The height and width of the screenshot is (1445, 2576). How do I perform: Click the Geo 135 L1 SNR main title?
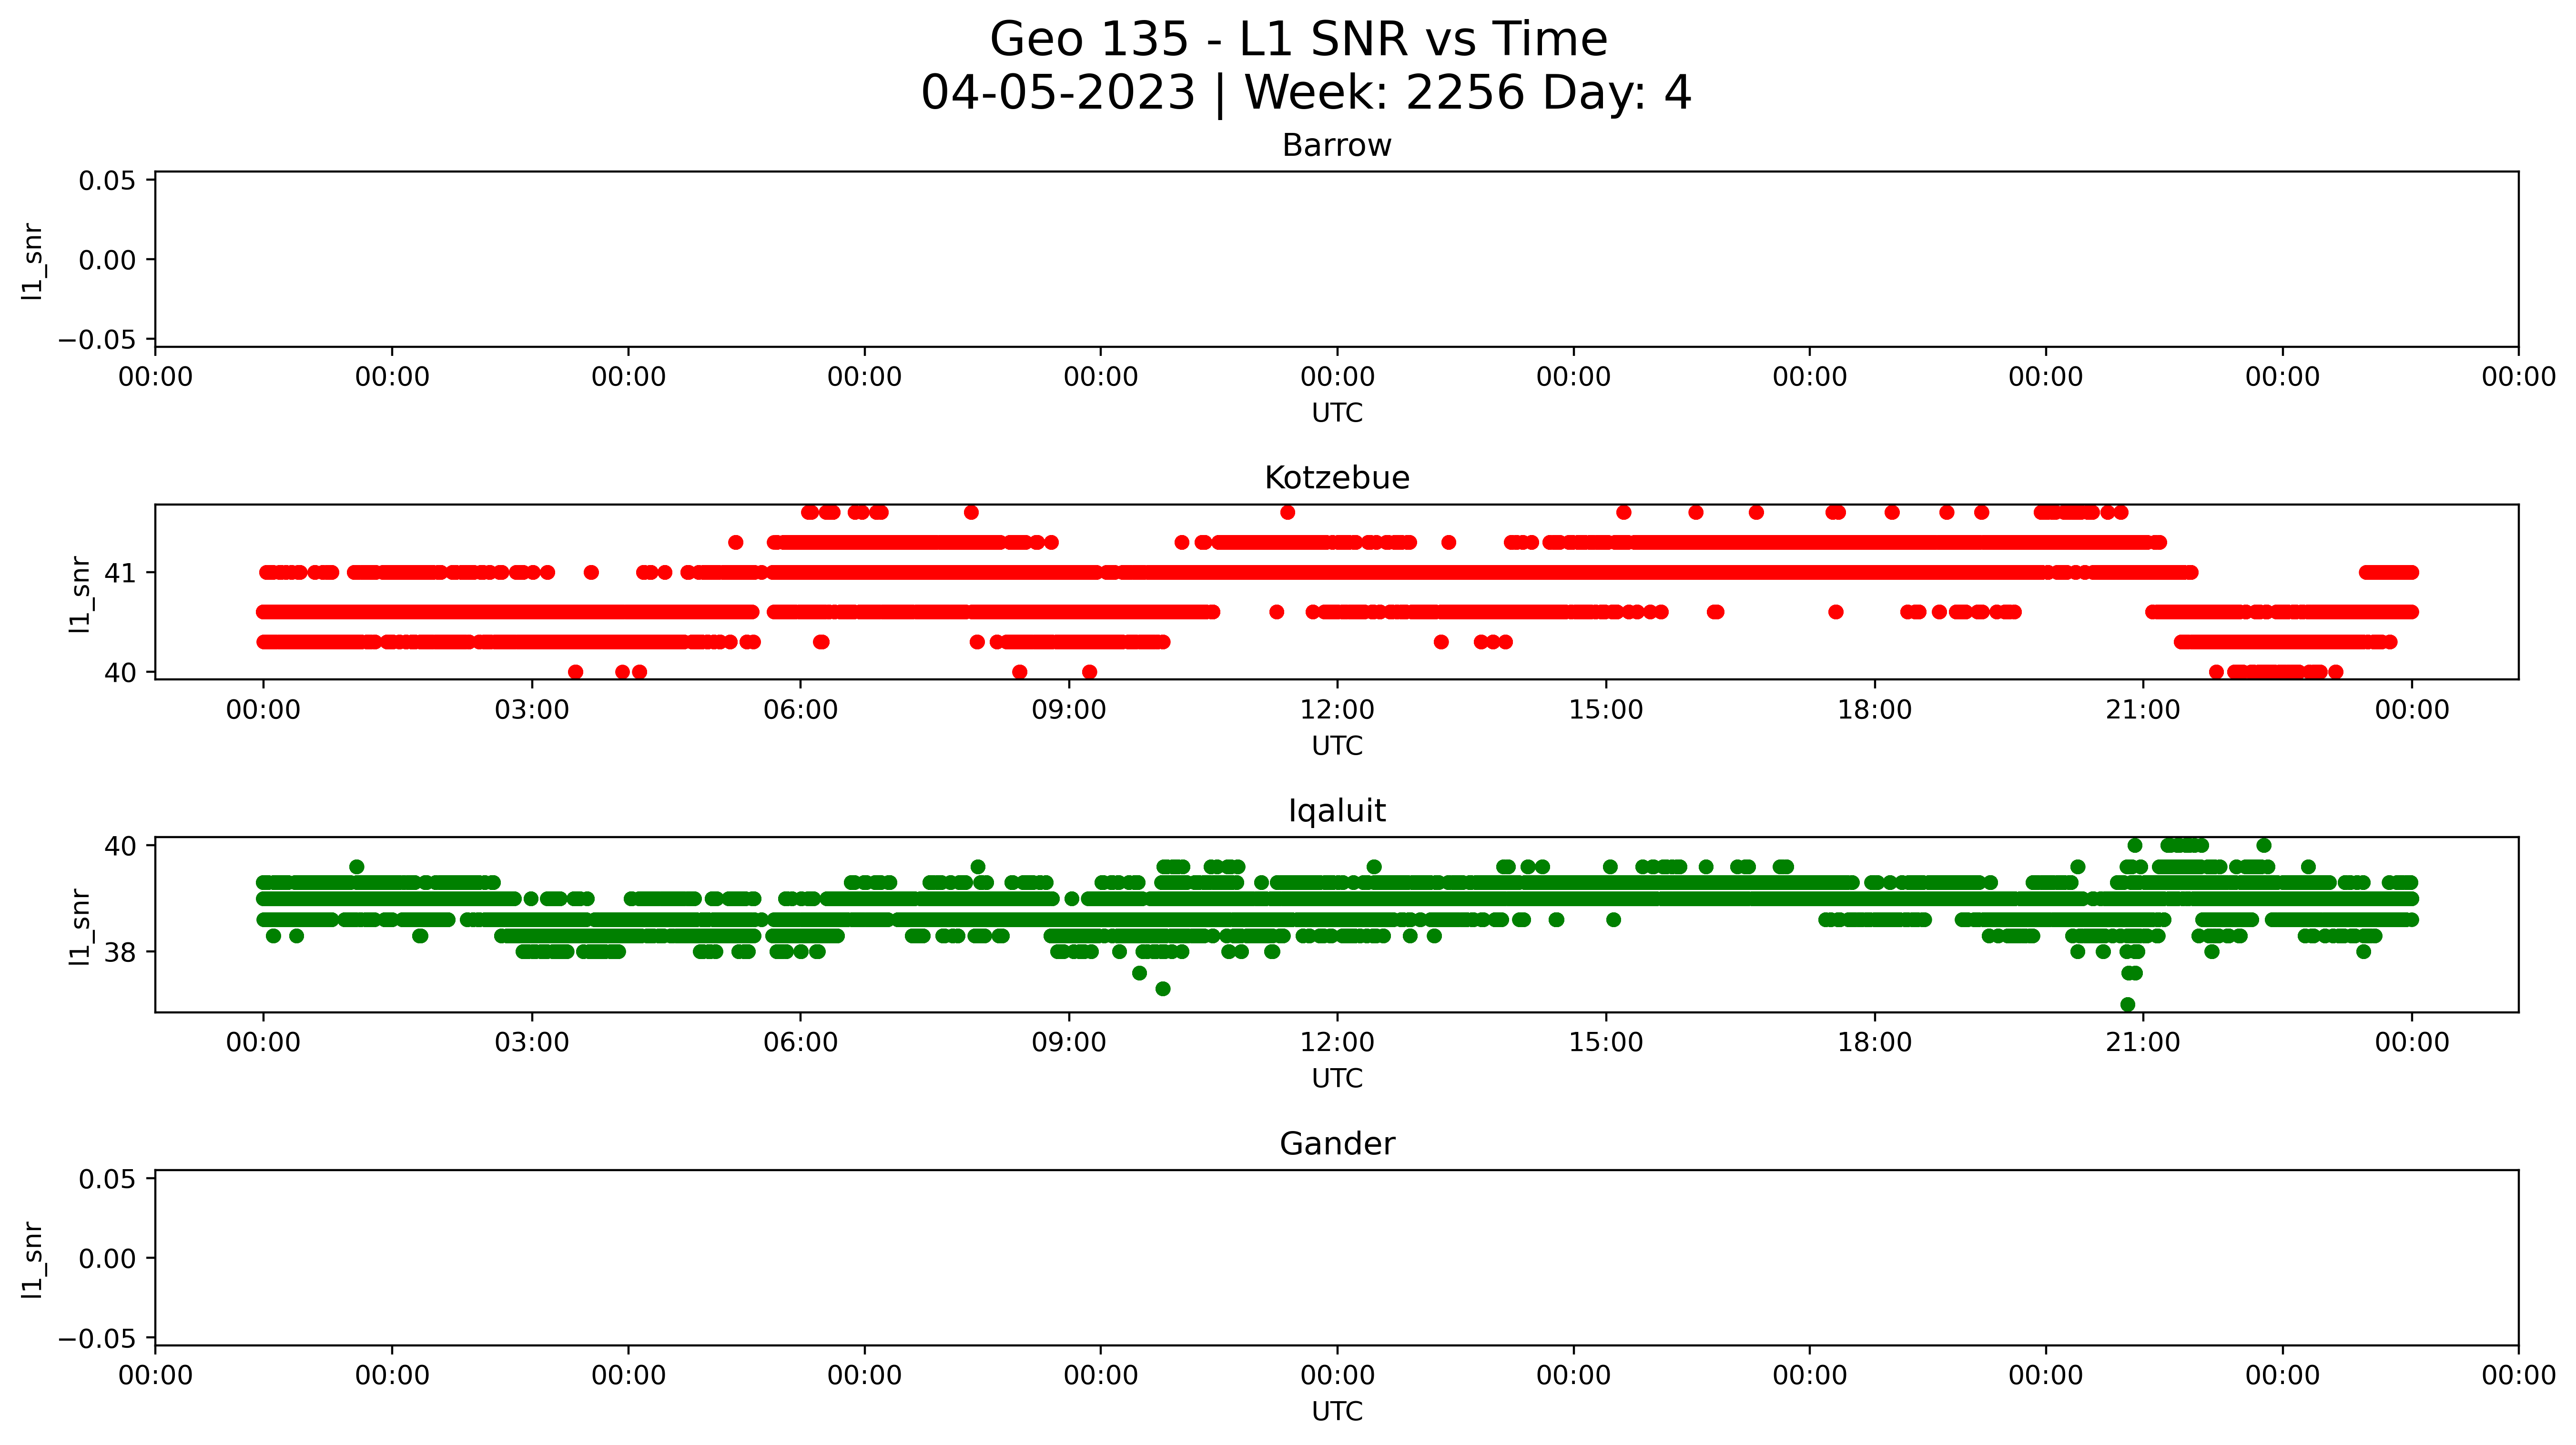coord(1298,40)
